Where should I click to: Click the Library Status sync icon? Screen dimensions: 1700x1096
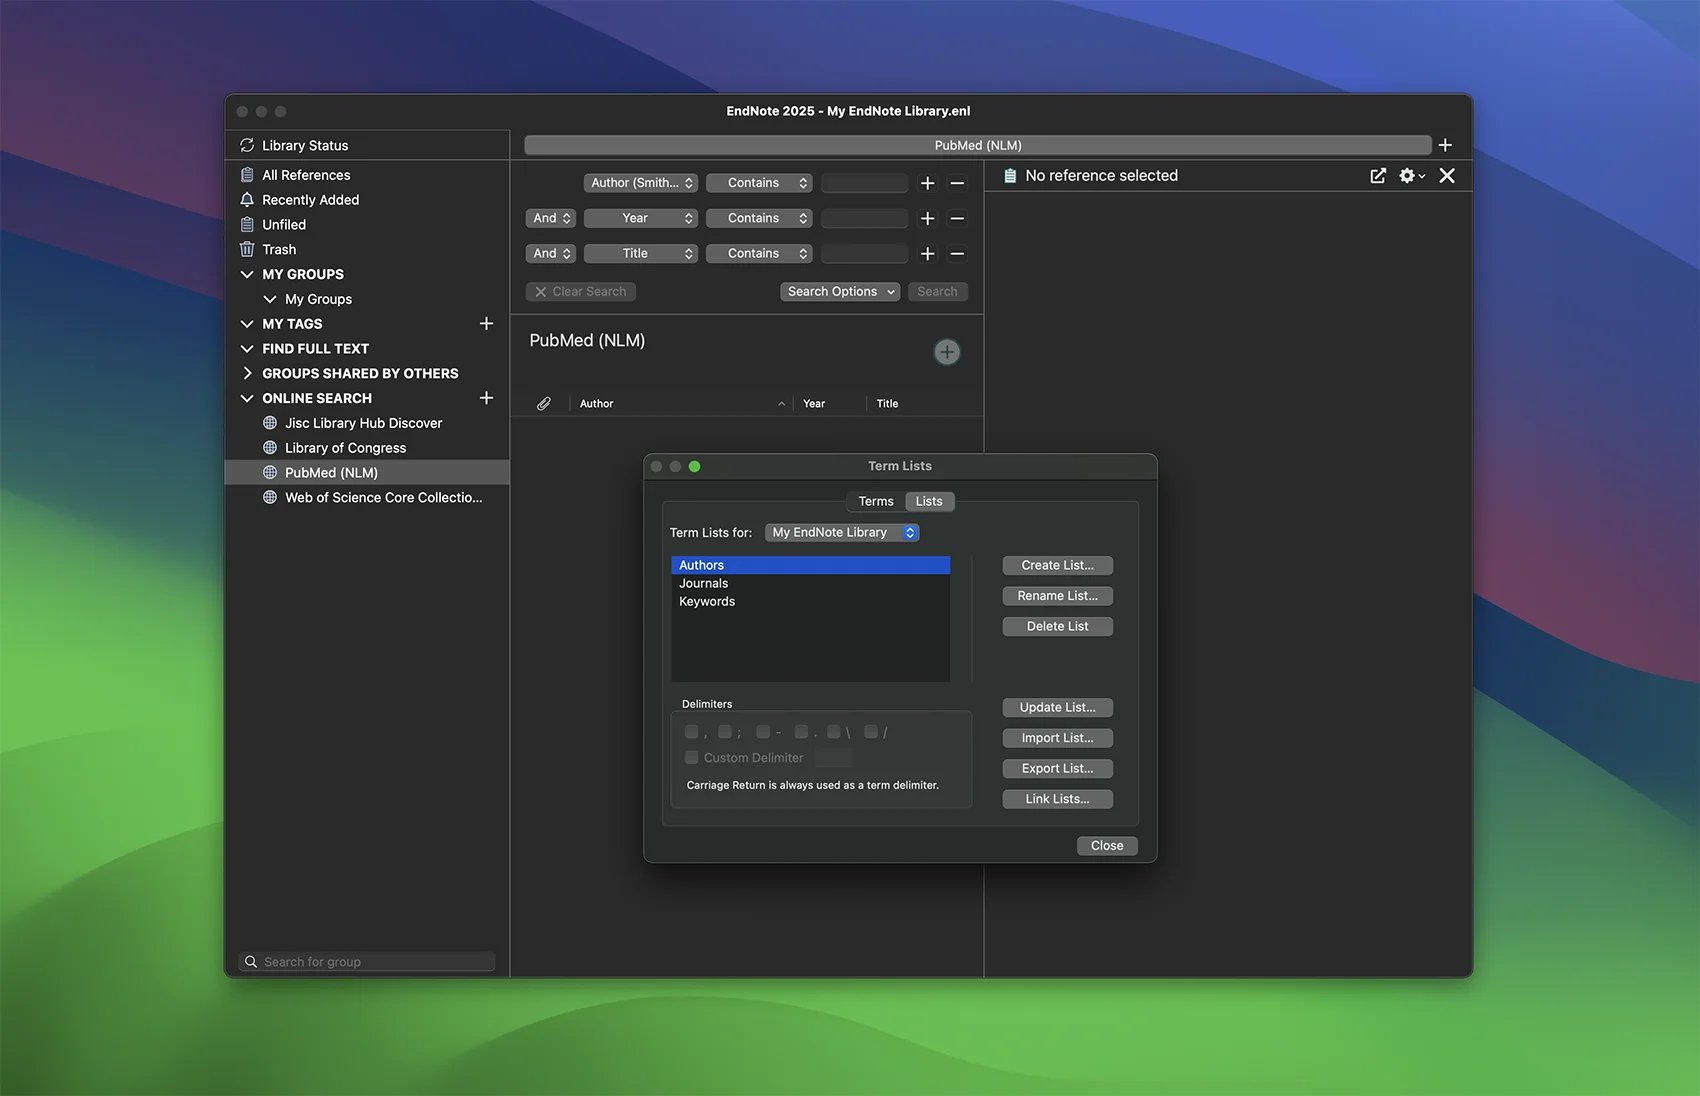tap(247, 145)
